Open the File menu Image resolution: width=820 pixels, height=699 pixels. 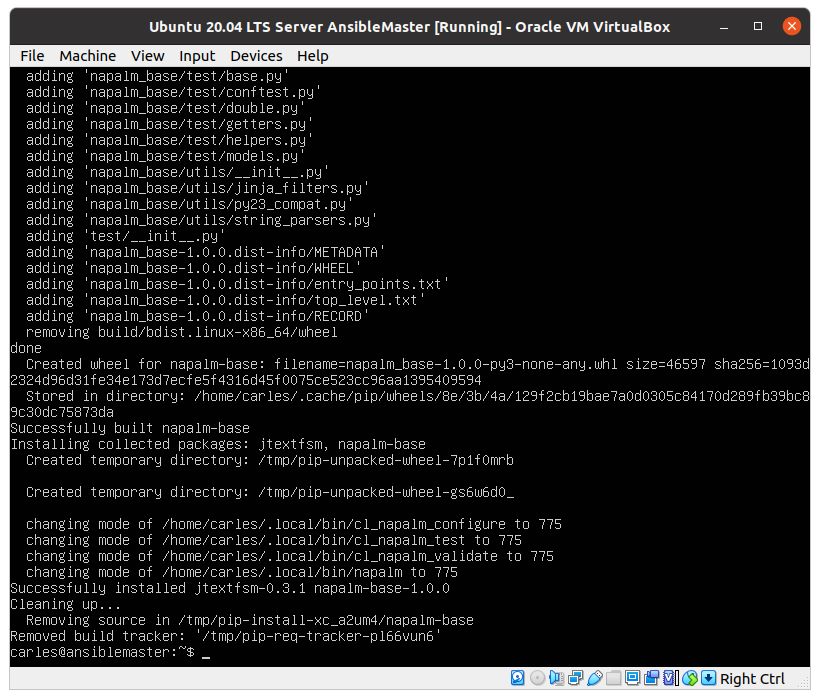[x=32, y=56]
